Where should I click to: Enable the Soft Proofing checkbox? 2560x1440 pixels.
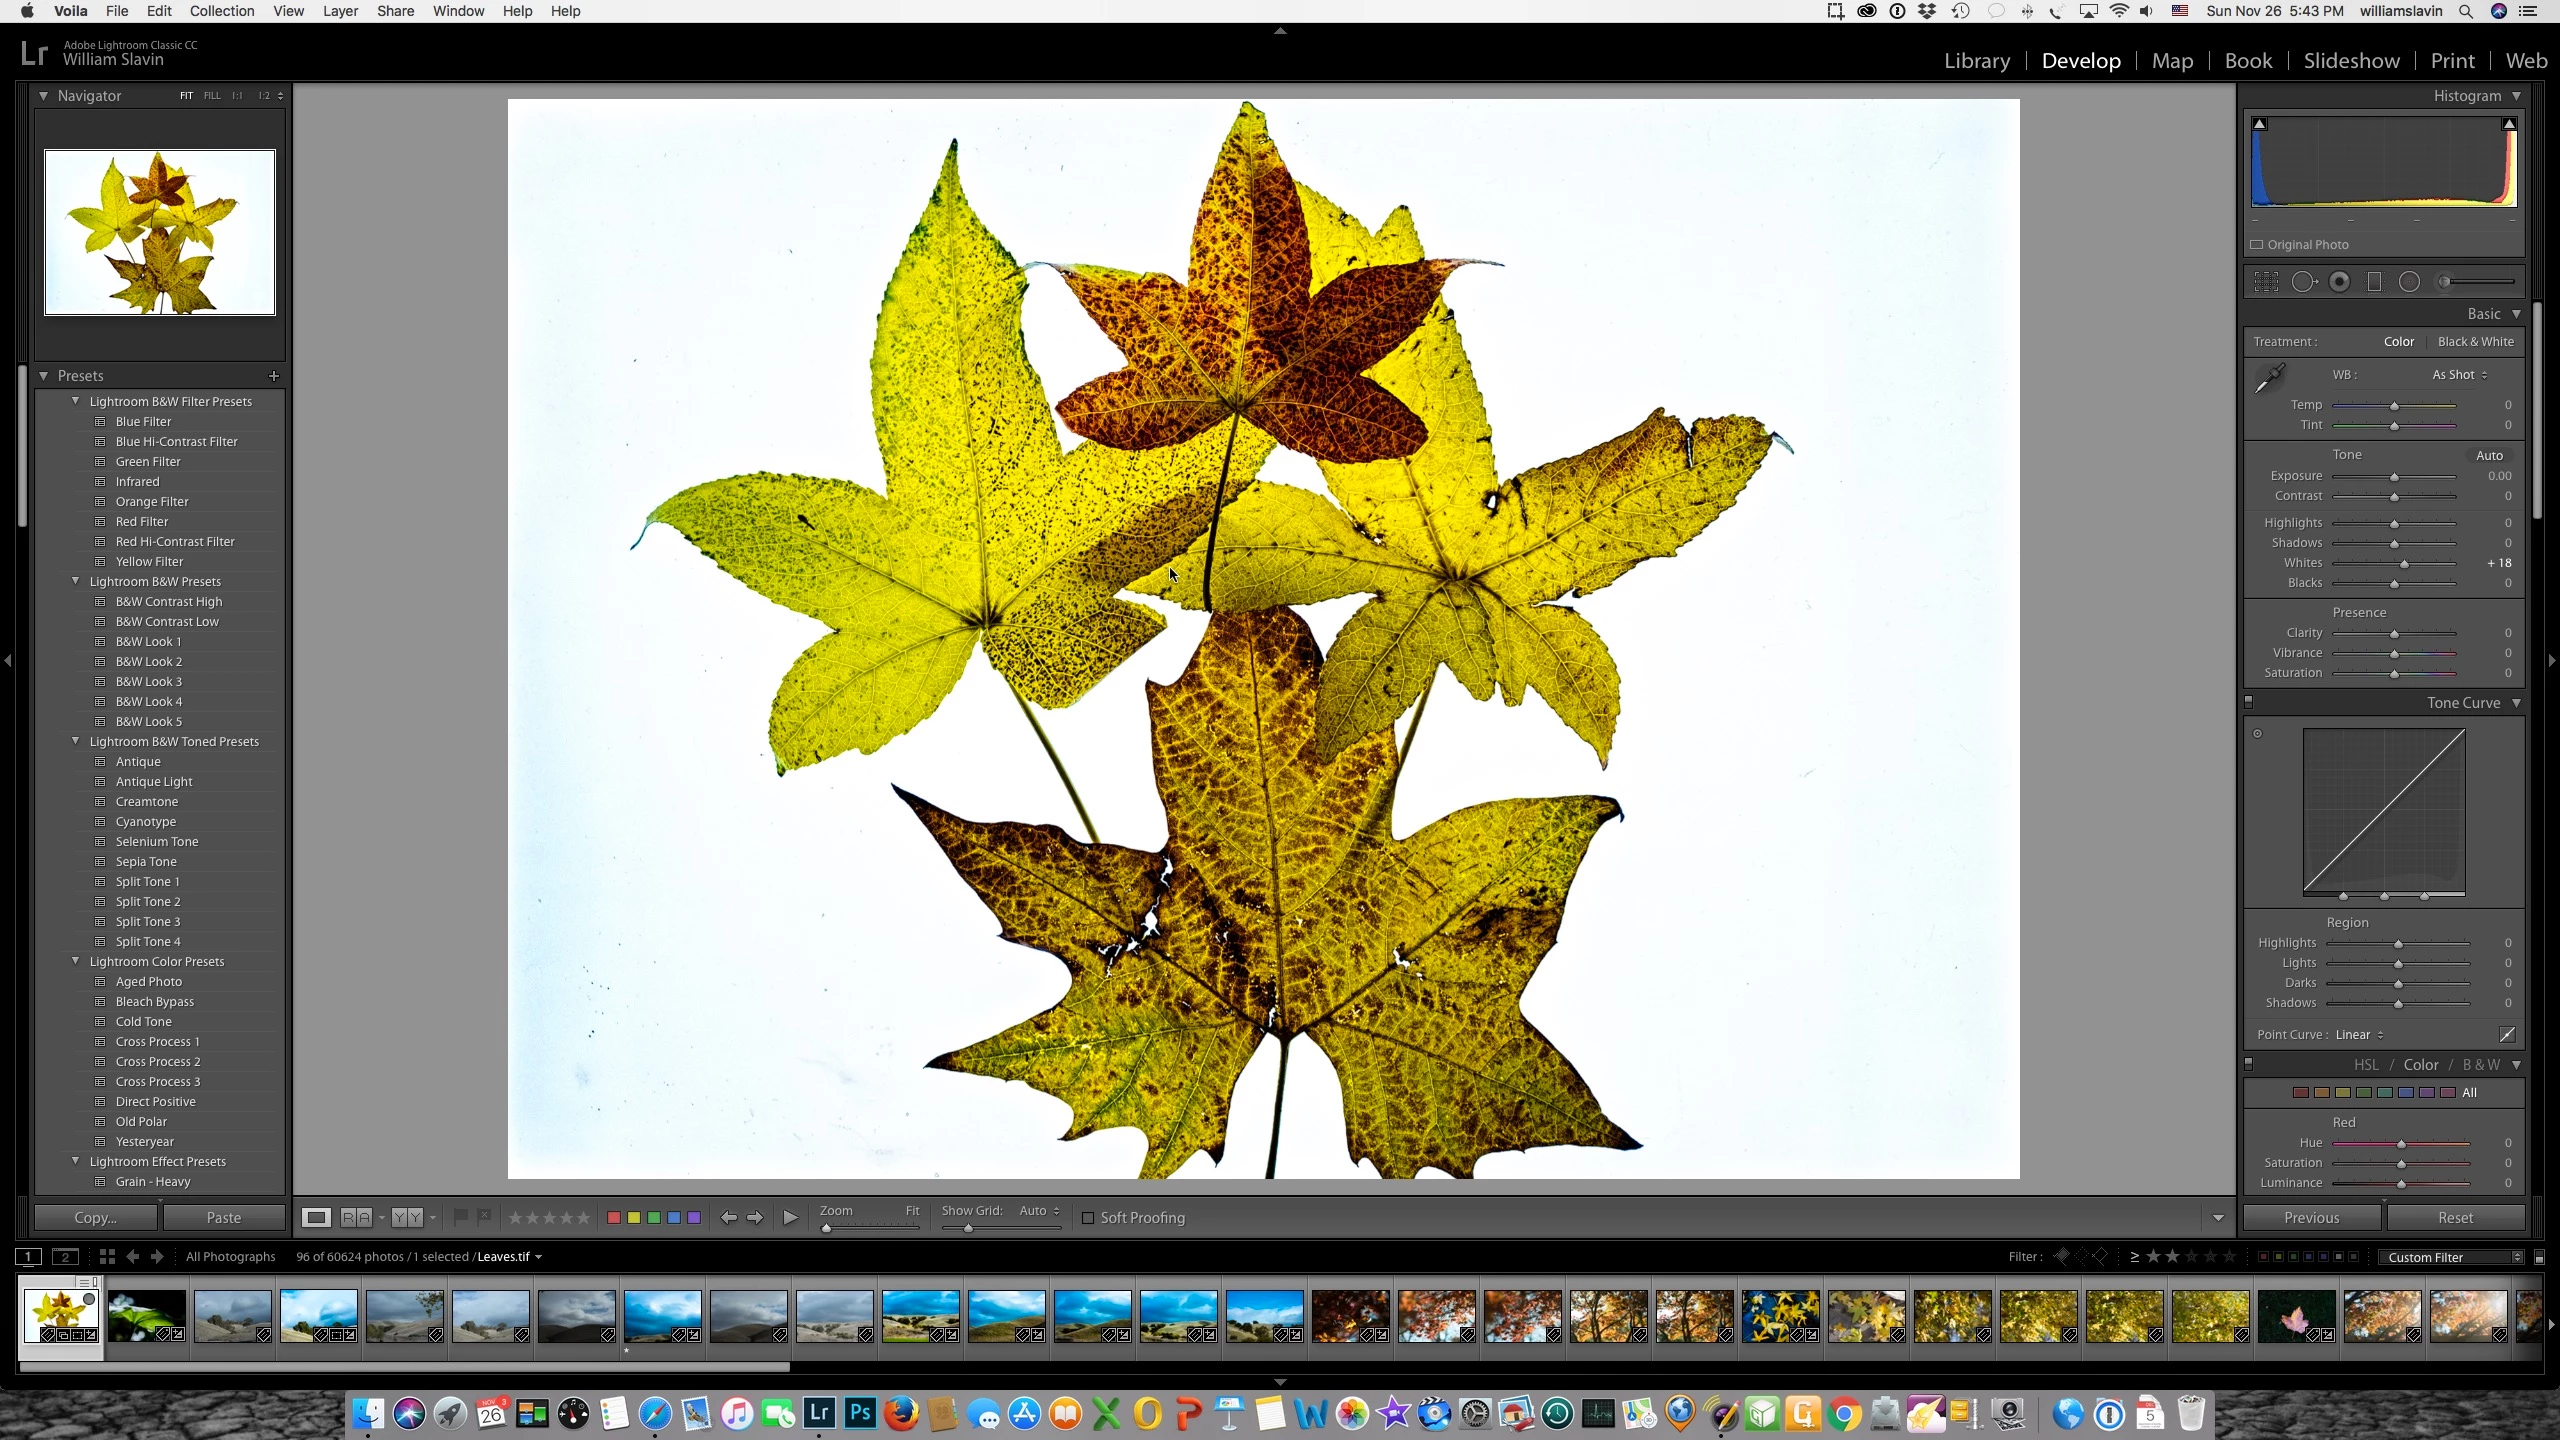1088,1218
